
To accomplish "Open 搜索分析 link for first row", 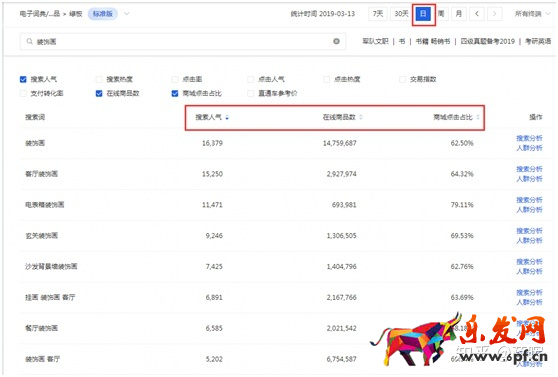I will 529,138.
